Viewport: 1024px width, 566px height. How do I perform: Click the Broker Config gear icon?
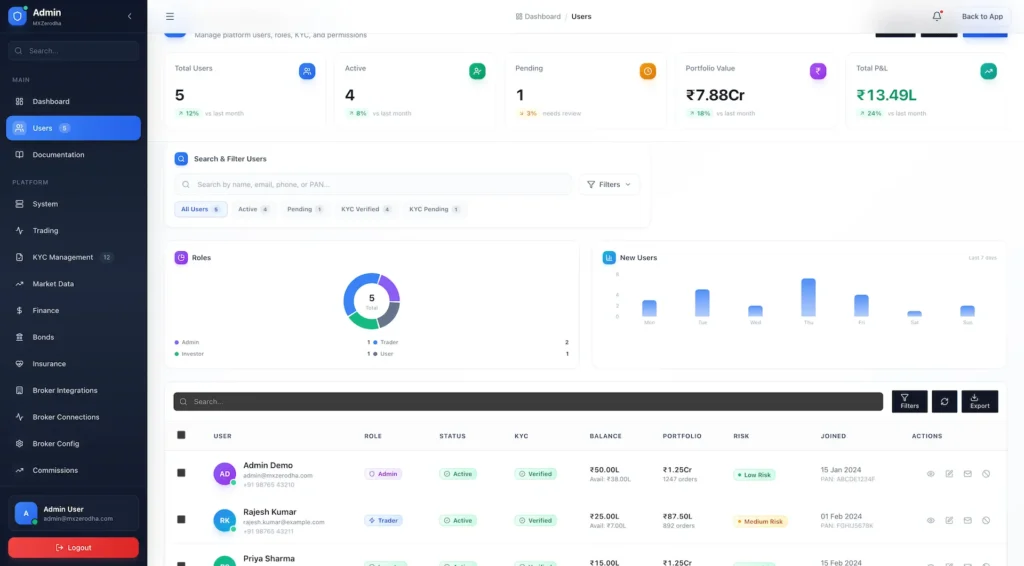[x=20, y=444]
